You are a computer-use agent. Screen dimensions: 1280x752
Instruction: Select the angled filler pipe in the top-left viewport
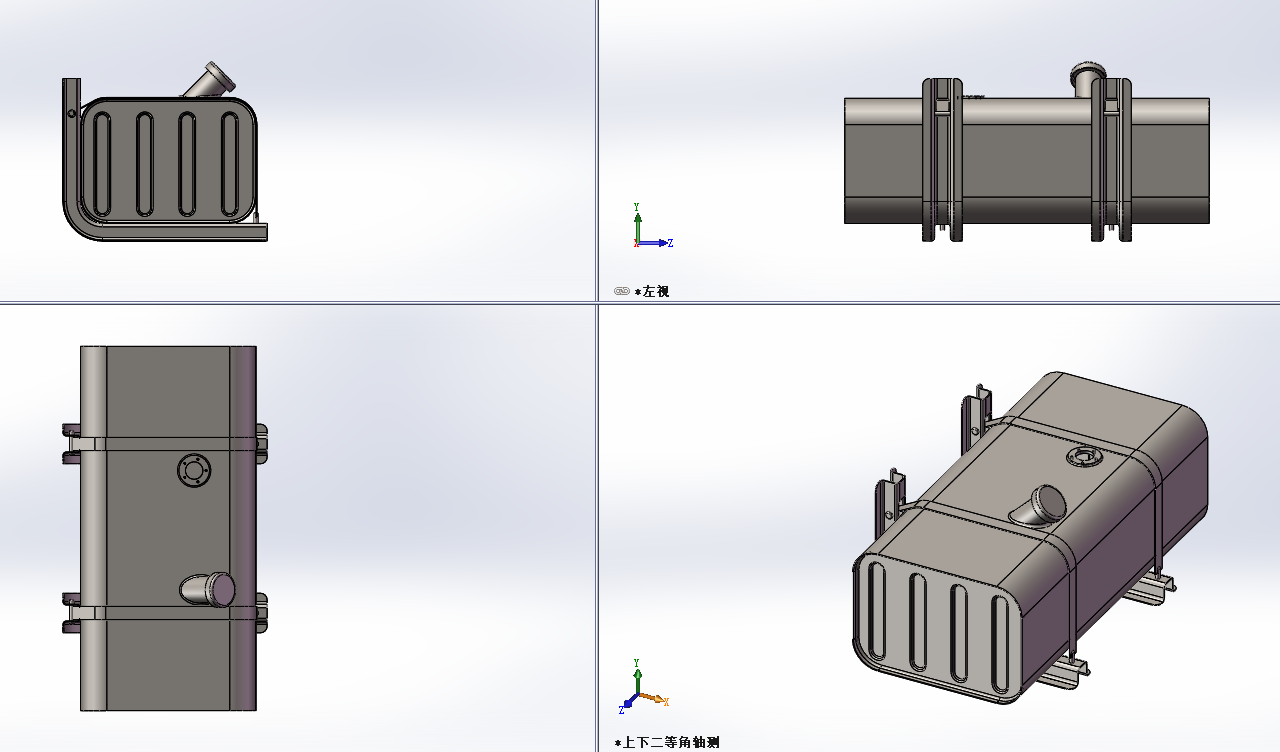click(x=210, y=82)
